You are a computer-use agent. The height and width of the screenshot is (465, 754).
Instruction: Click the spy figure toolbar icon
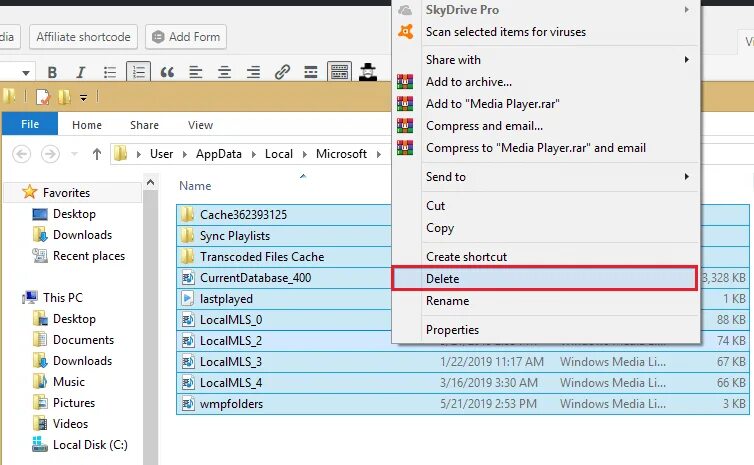368,72
